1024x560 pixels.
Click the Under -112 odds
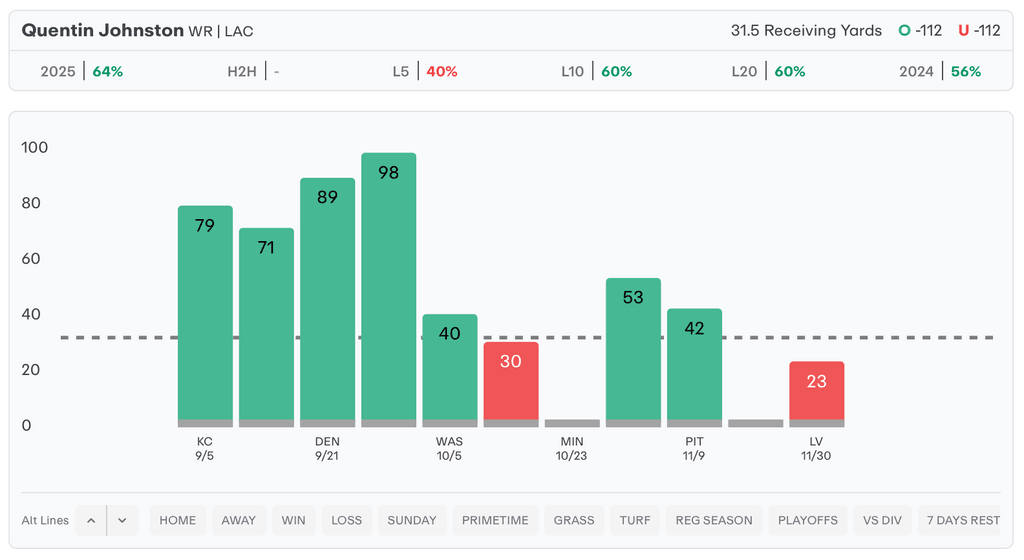tap(979, 31)
